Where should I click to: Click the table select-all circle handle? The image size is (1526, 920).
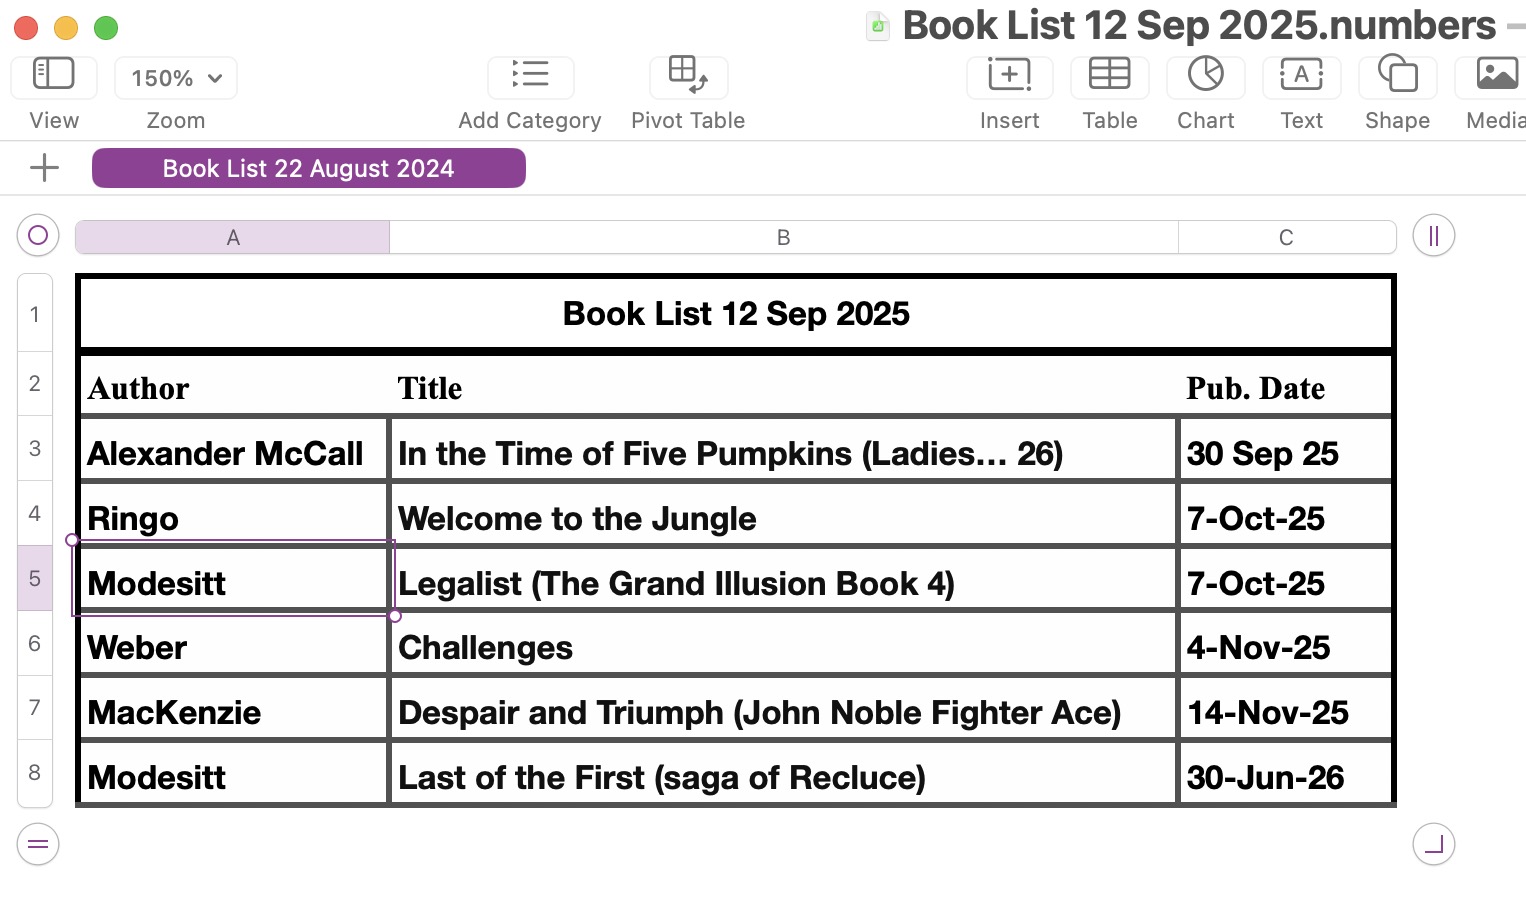point(38,236)
